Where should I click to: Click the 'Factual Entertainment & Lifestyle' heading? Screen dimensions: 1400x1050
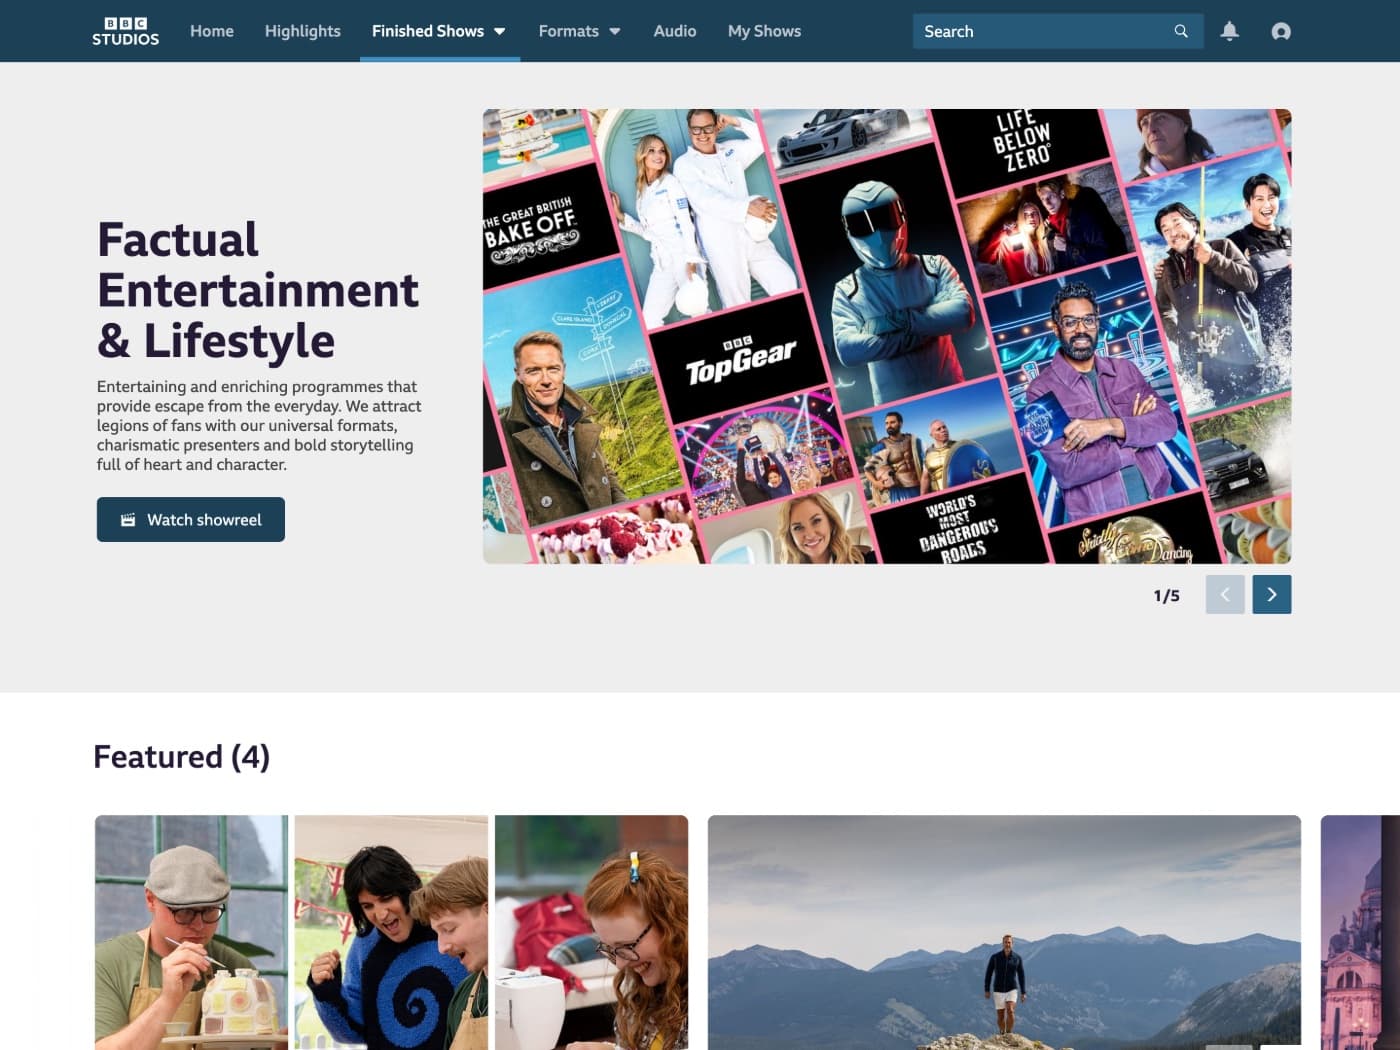[x=258, y=290]
